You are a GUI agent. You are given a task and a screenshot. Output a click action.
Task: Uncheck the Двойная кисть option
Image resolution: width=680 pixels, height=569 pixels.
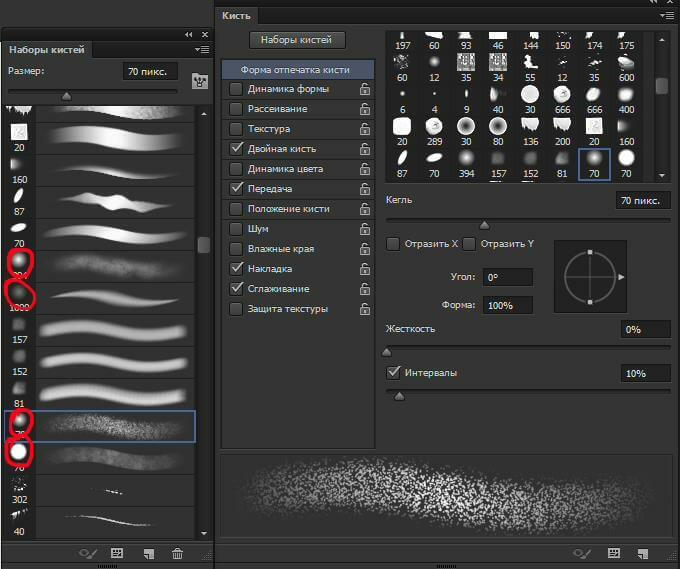click(x=236, y=149)
